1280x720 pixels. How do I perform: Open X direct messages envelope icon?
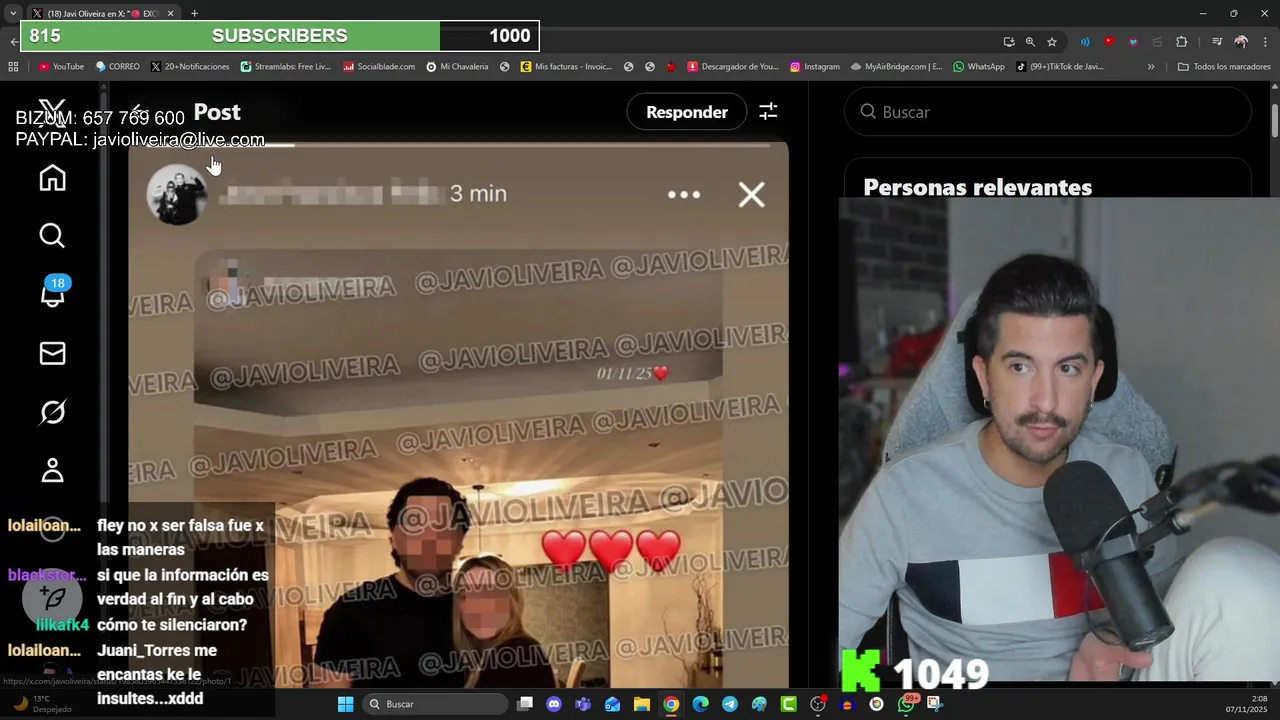(x=52, y=353)
